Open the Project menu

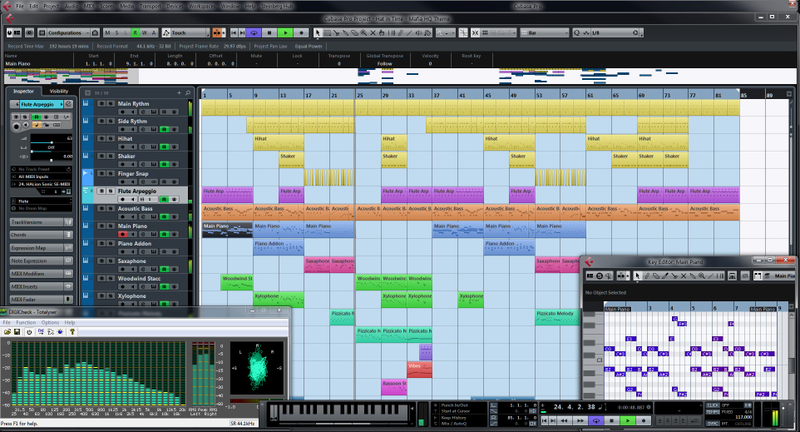[51, 6]
